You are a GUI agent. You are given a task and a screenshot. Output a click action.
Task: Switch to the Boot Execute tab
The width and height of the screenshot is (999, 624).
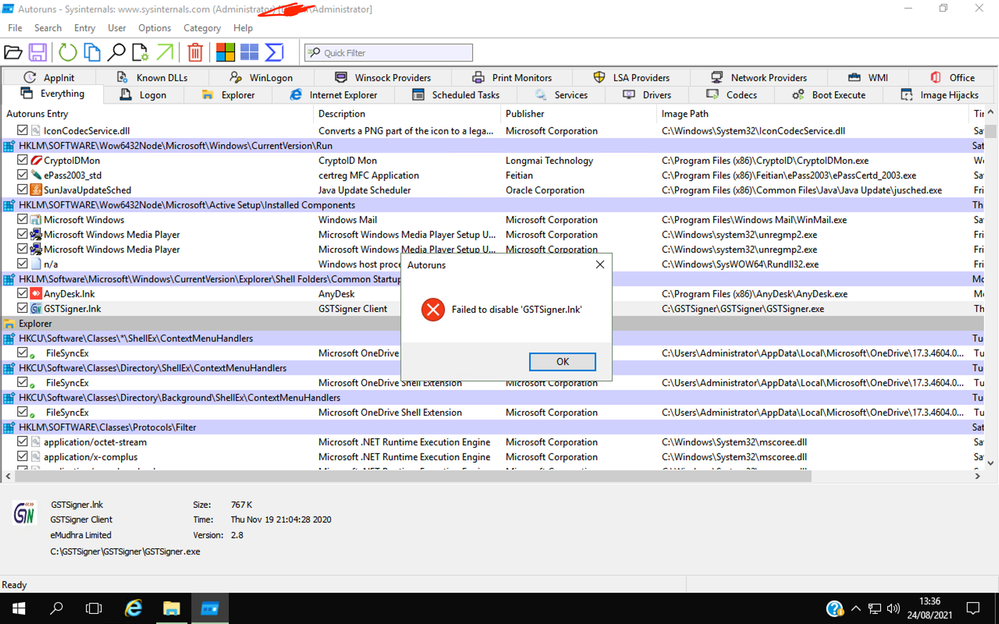pos(829,95)
